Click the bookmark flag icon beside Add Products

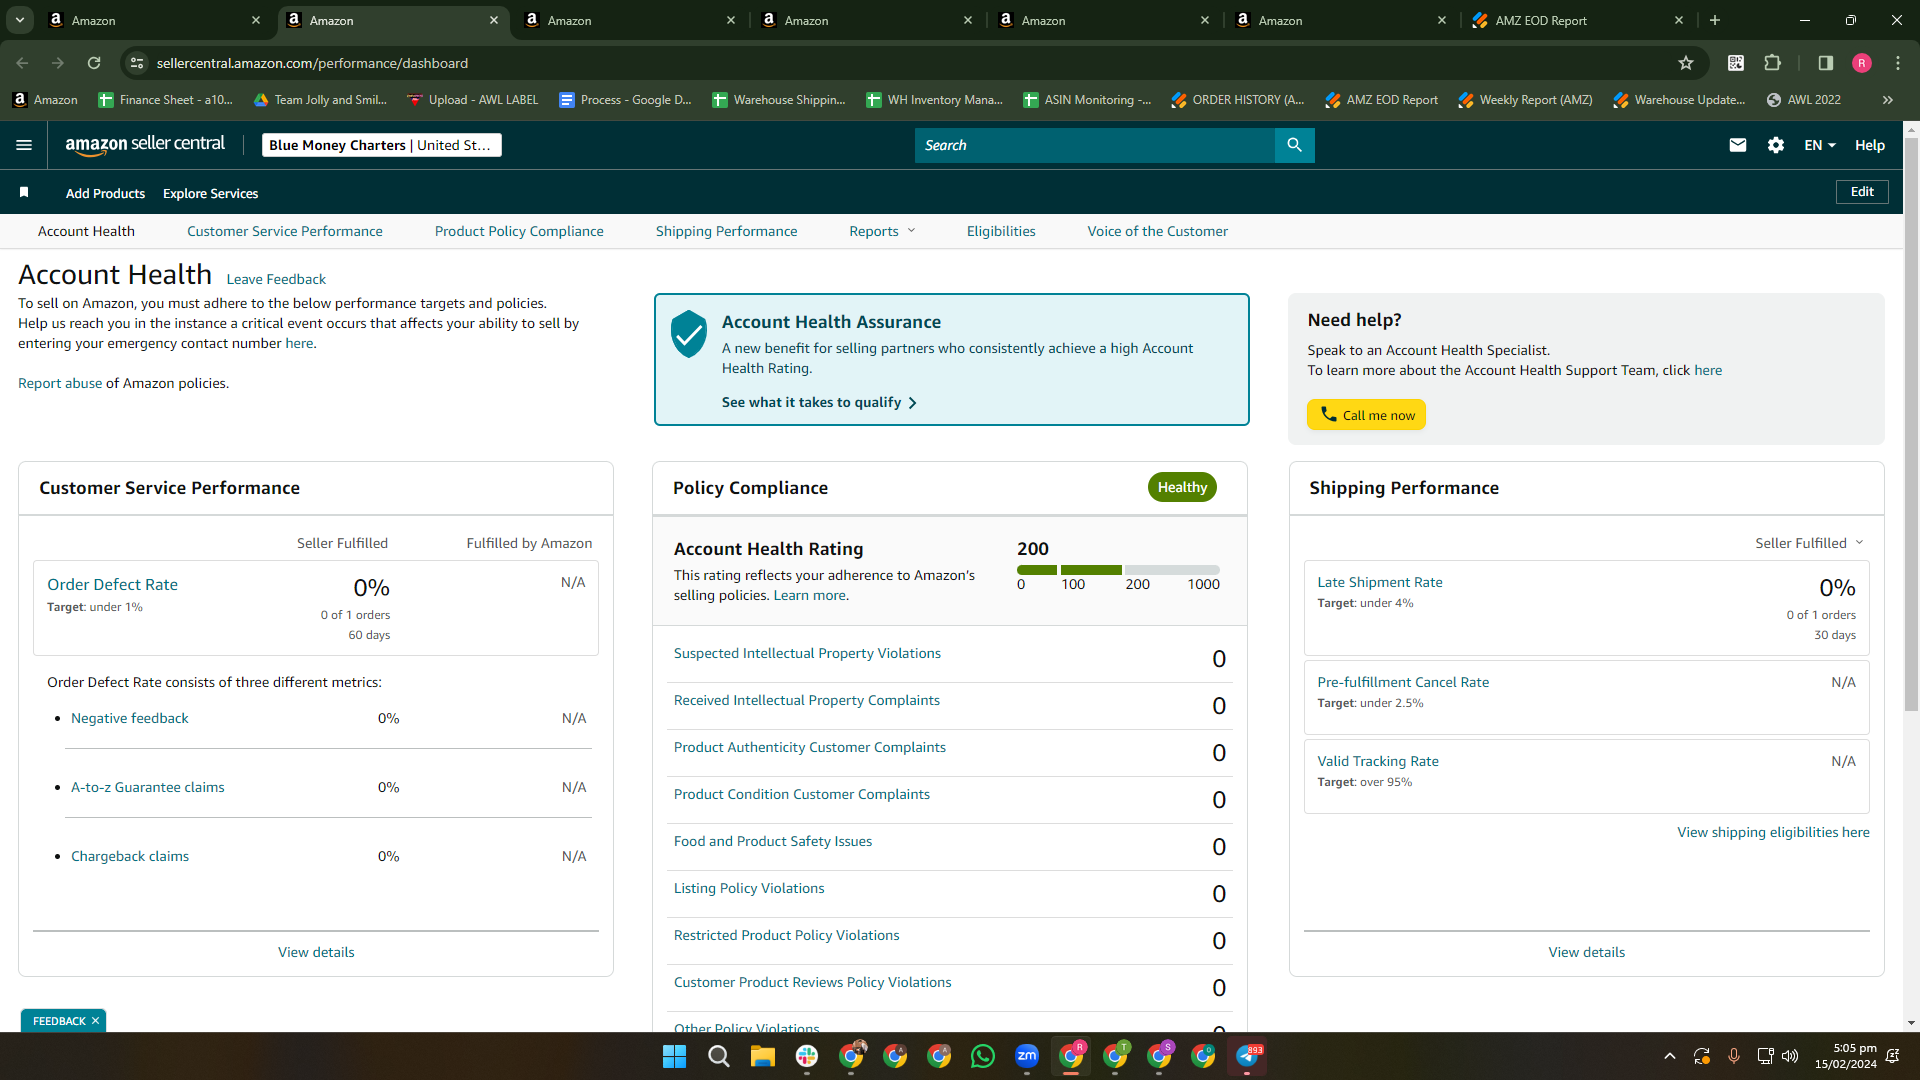tap(24, 192)
